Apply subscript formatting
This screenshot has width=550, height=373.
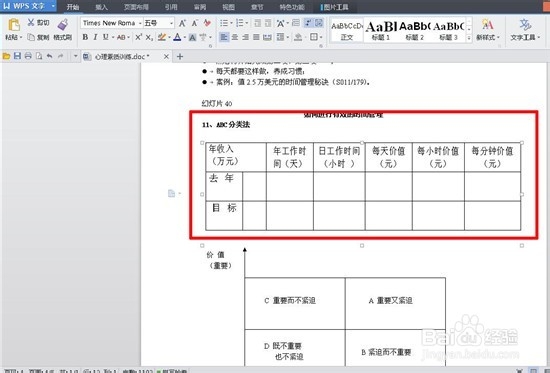149,37
